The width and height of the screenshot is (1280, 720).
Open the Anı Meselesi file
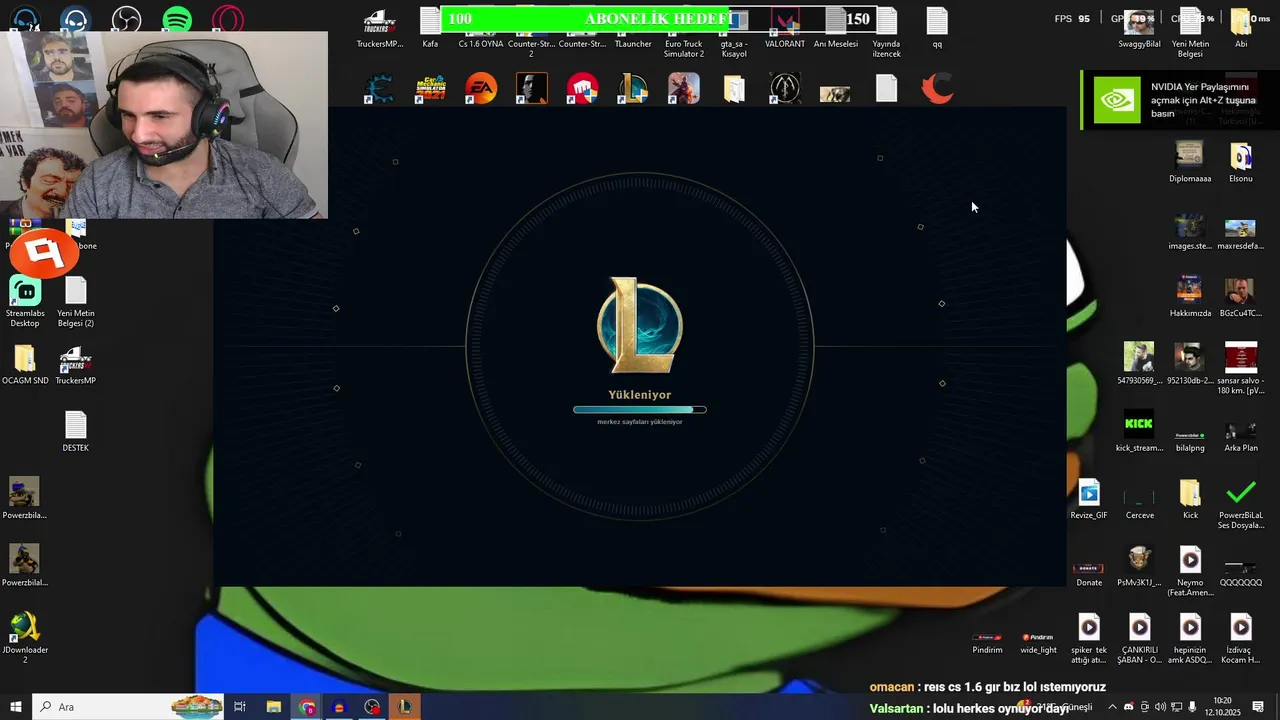click(836, 28)
